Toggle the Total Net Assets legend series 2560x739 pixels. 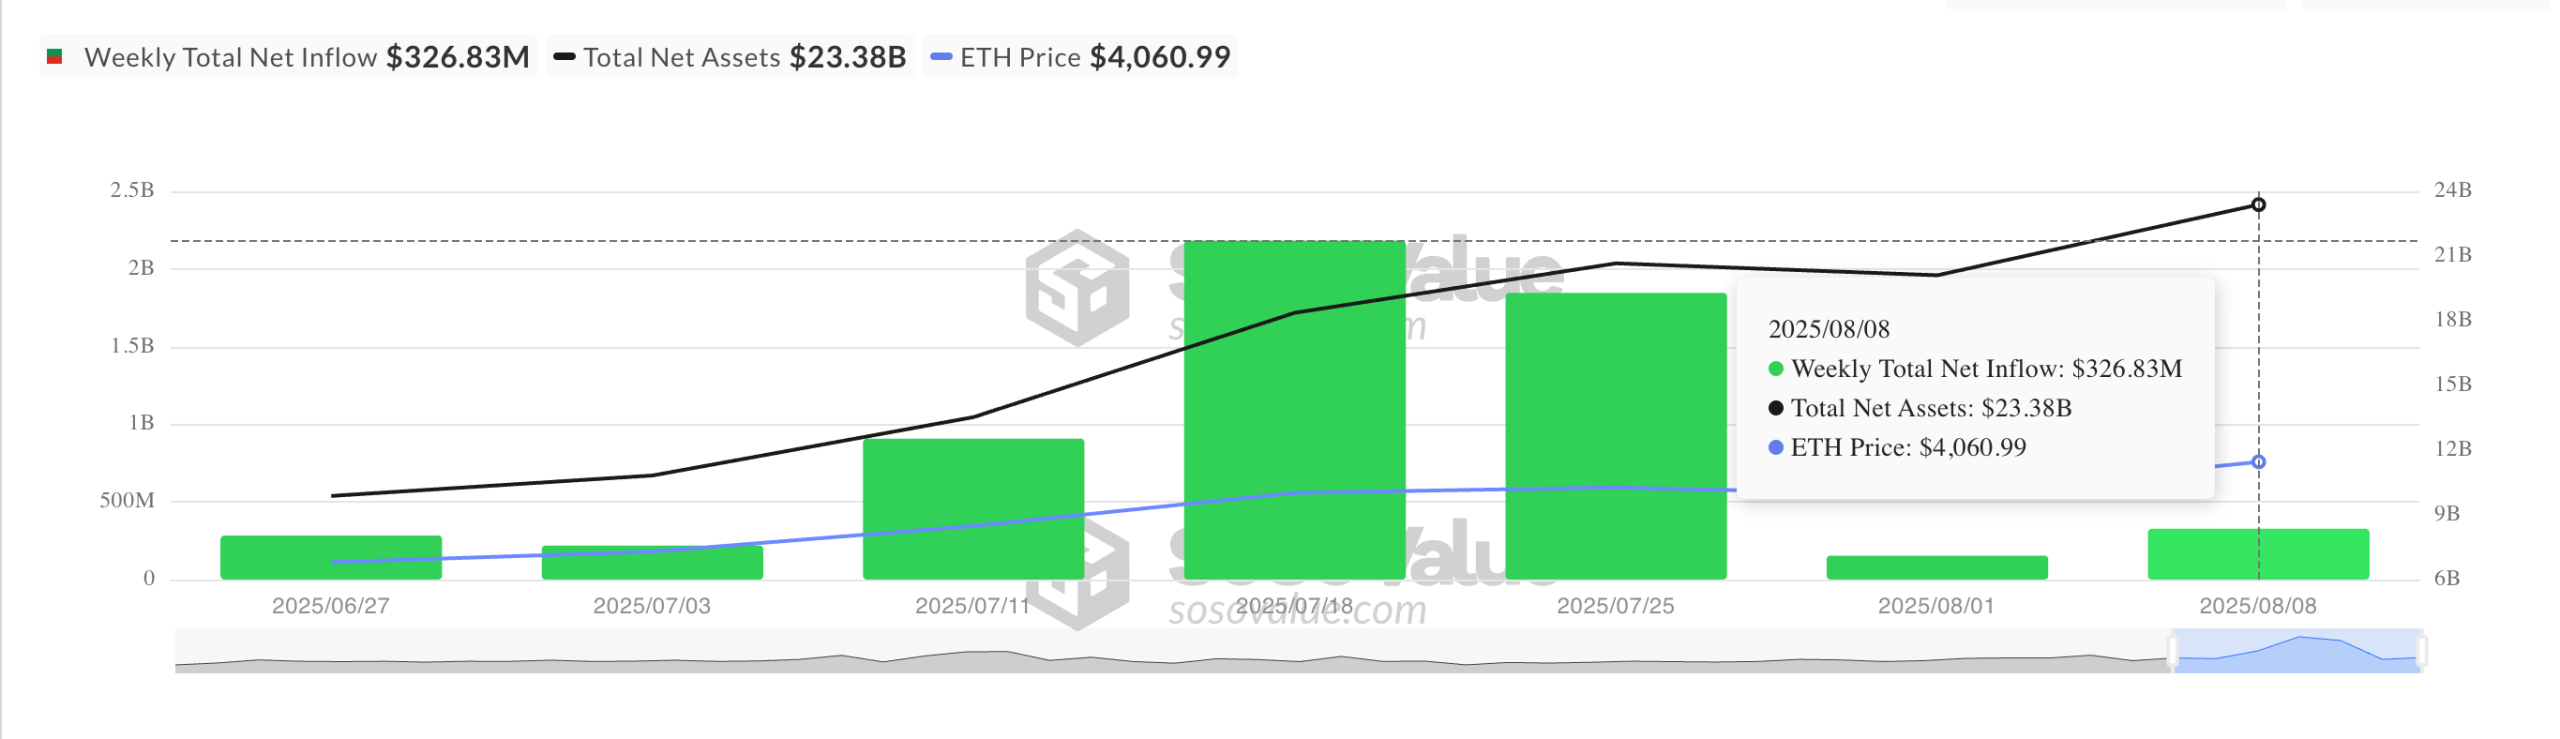(730, 57)
